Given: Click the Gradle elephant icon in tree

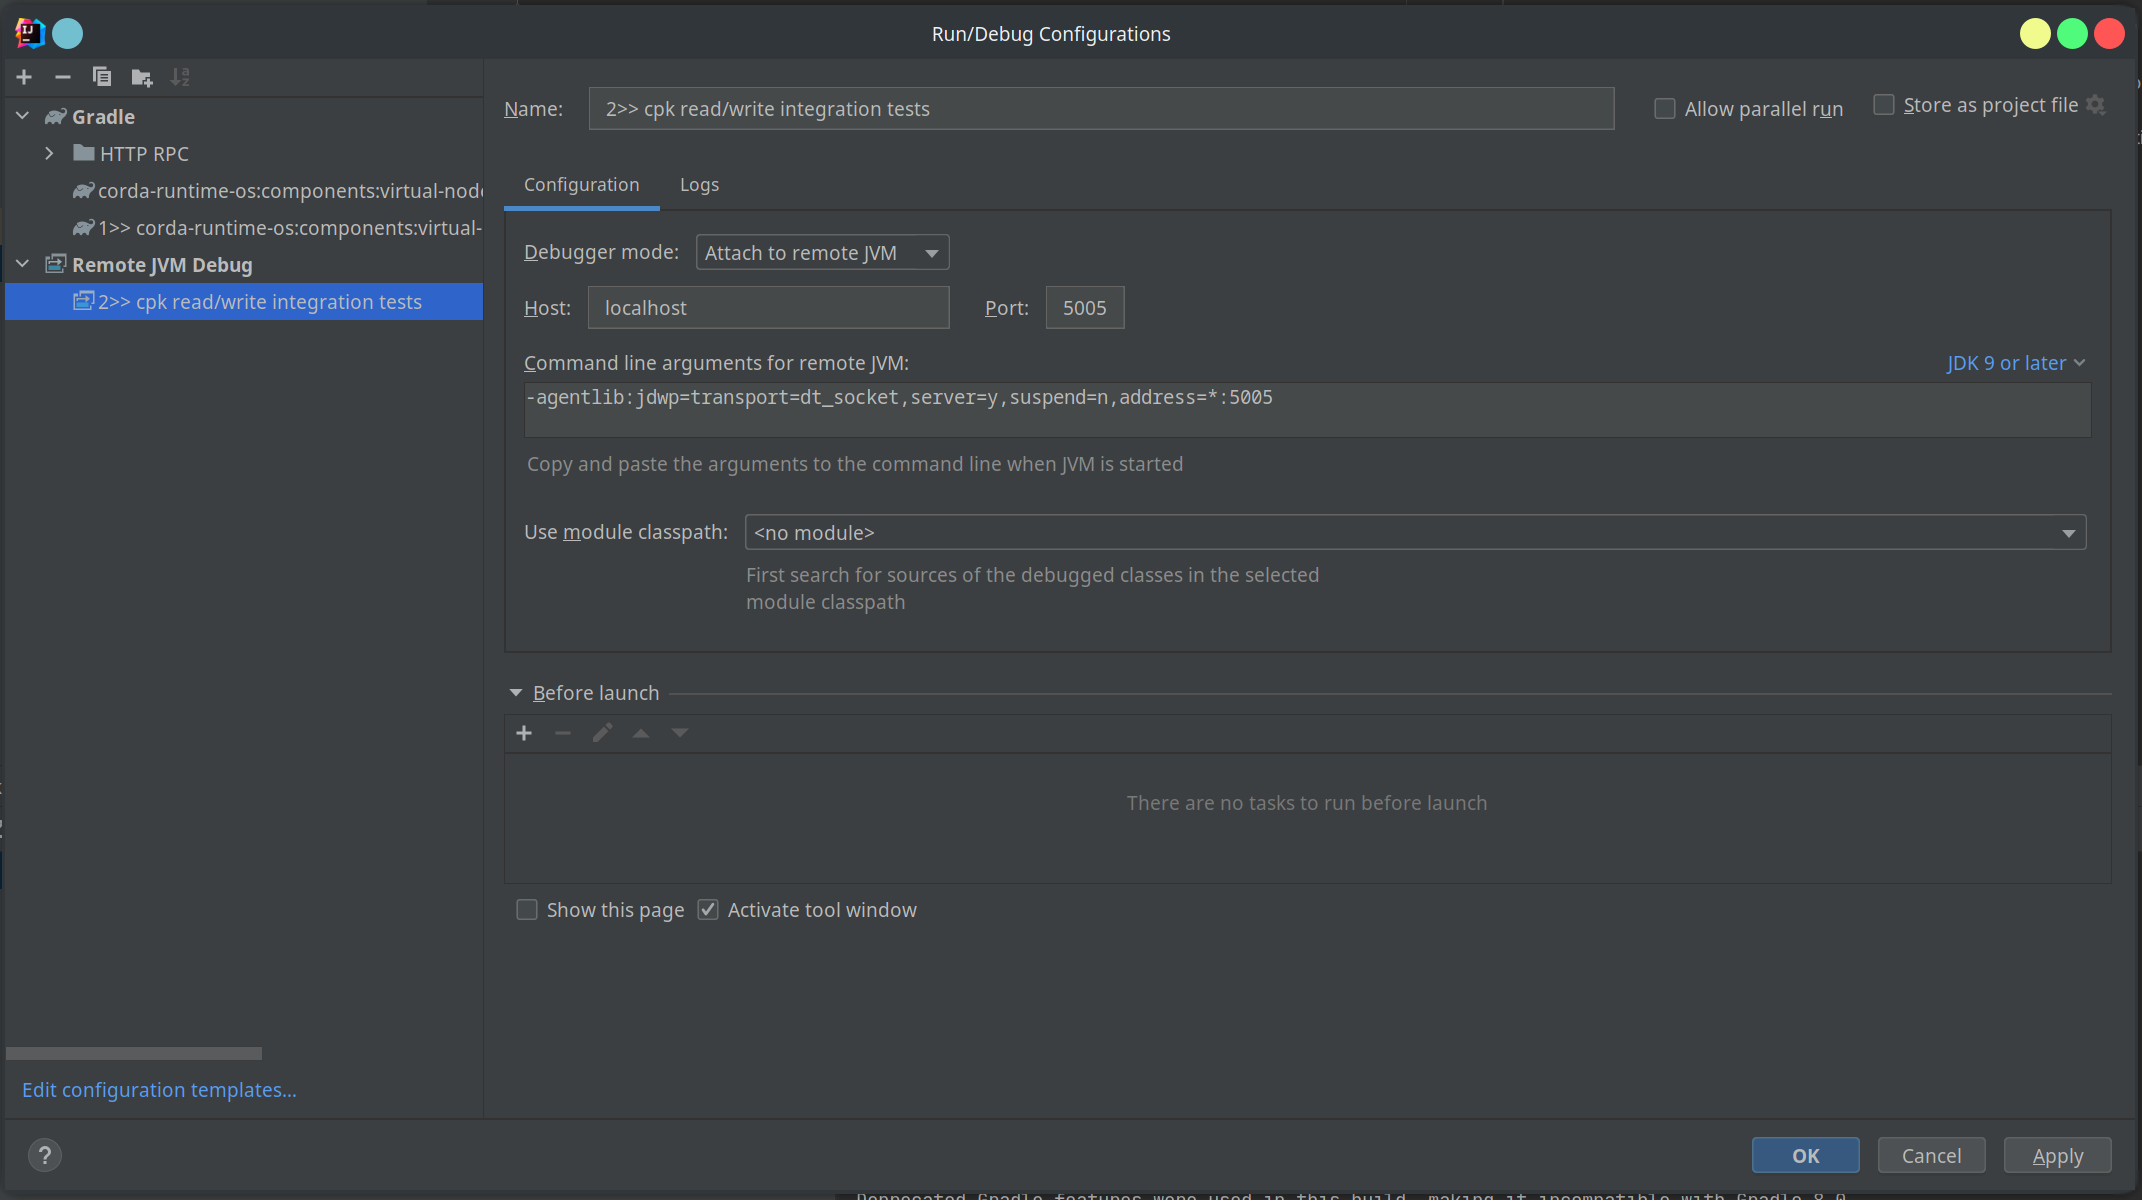Looking at the screenshot, I should (x=56, y=116).
